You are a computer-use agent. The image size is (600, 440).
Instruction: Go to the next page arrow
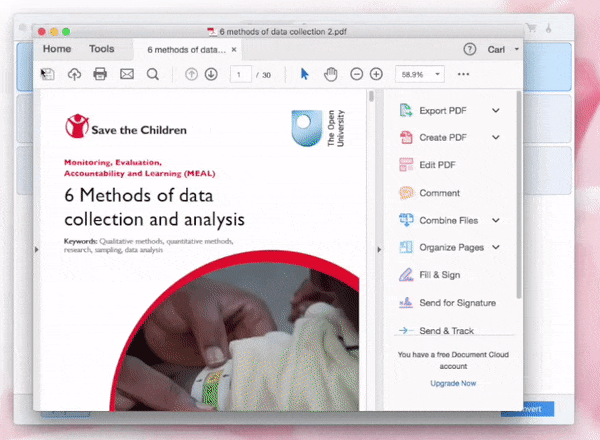pyautogui.click(x=211, y=74)
